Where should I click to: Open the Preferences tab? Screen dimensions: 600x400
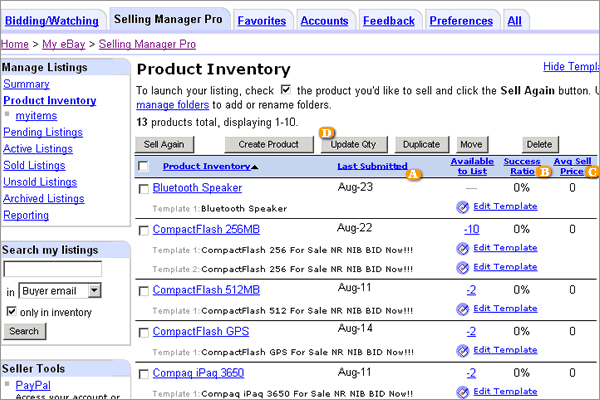pyautogui.click(x=461, y=21)
